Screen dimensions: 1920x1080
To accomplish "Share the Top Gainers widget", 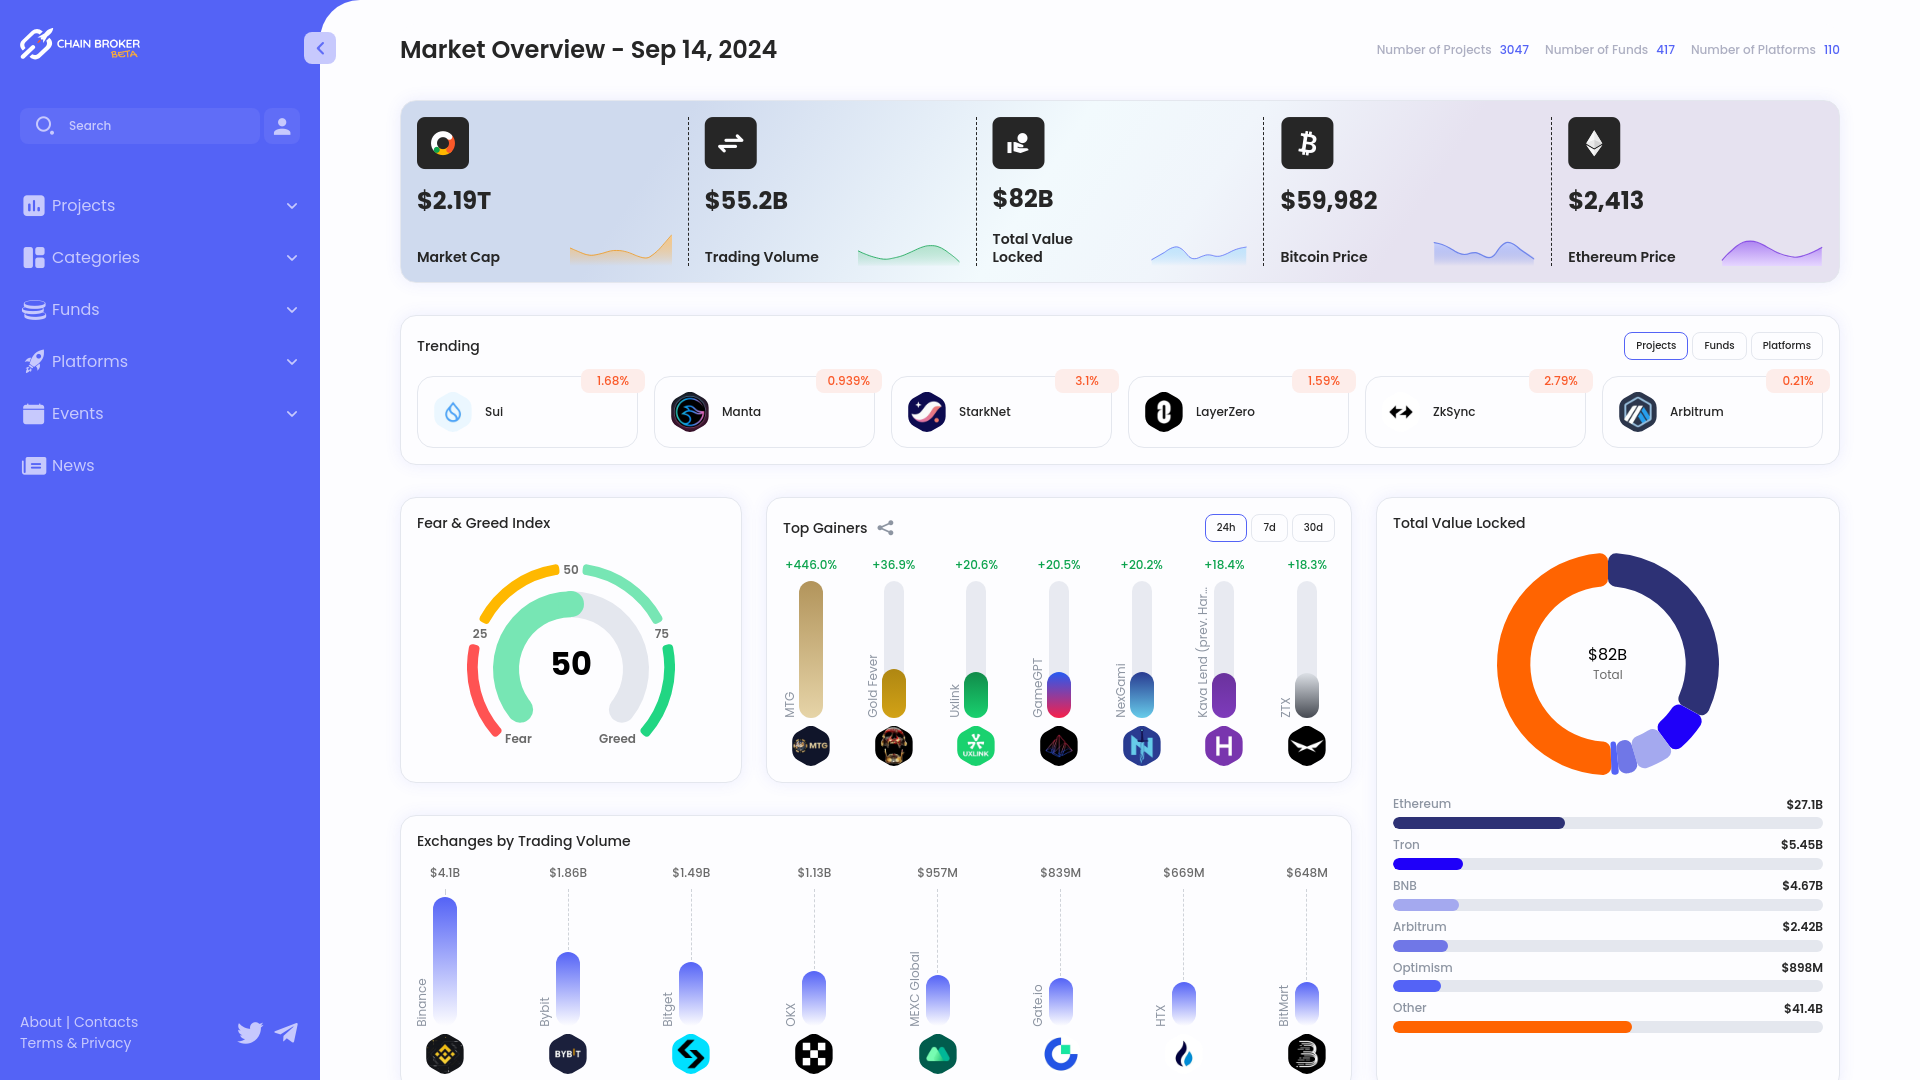I will pyautogui.click(x=885, y=528).
